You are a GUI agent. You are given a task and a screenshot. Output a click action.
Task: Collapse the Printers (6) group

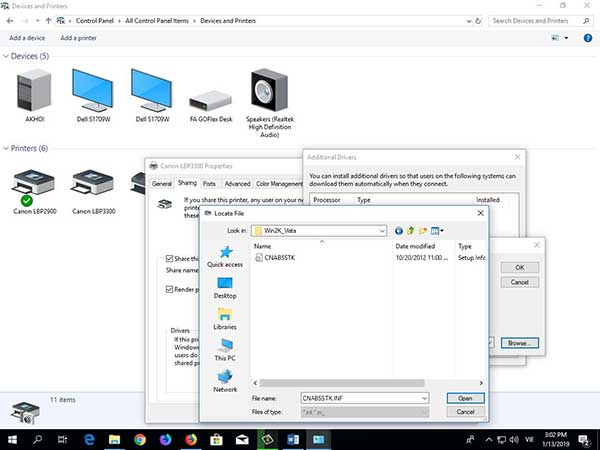click(x=6, y=148)
